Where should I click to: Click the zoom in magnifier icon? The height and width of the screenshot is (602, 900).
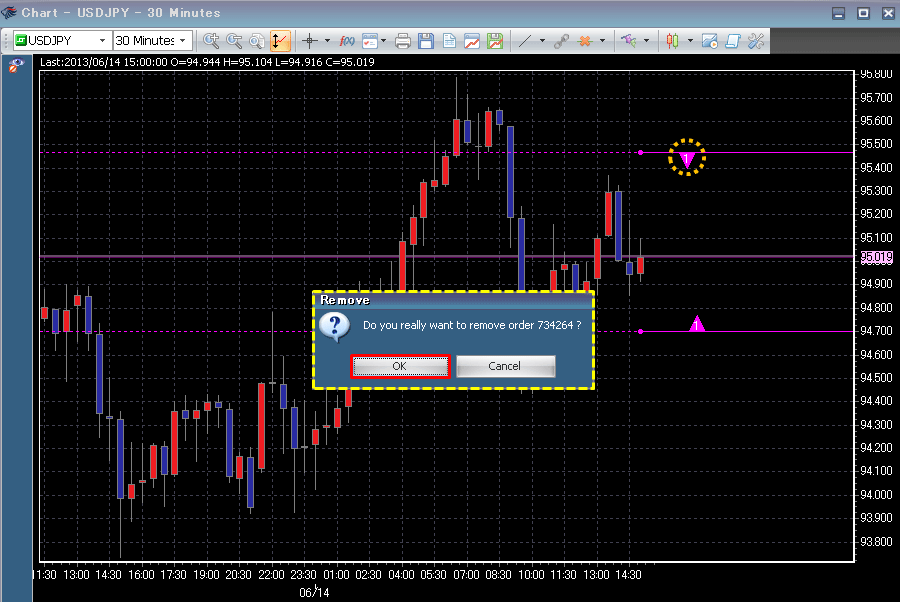pyautogui.click(x=211, y=41)
